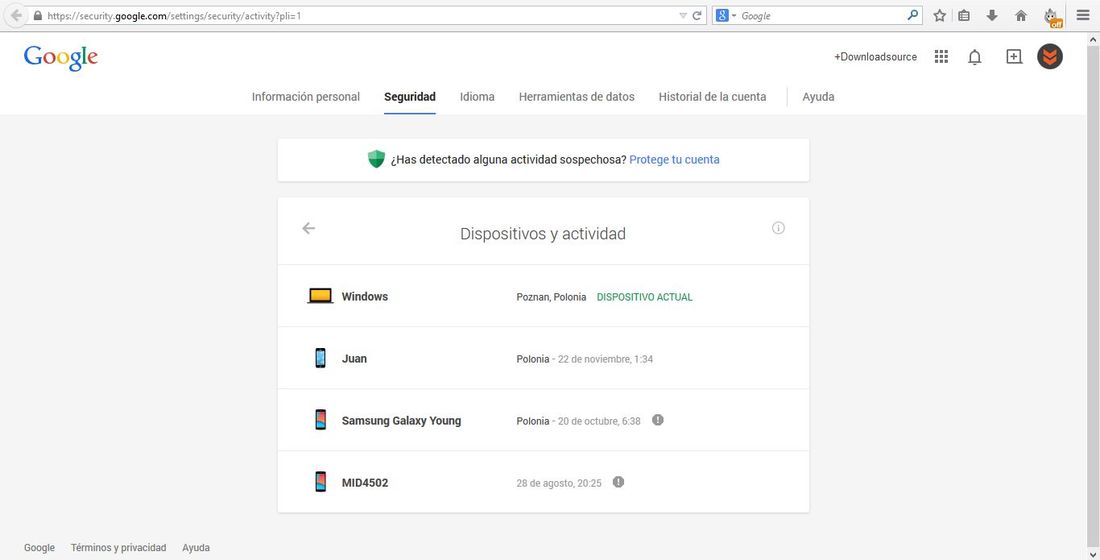Open the Ayuda tab in the navigation
Screen dimensions: 1100x560
(x=818, y=97)
